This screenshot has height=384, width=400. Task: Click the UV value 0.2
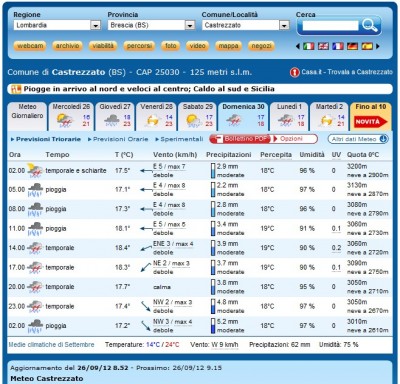(336, 248)
